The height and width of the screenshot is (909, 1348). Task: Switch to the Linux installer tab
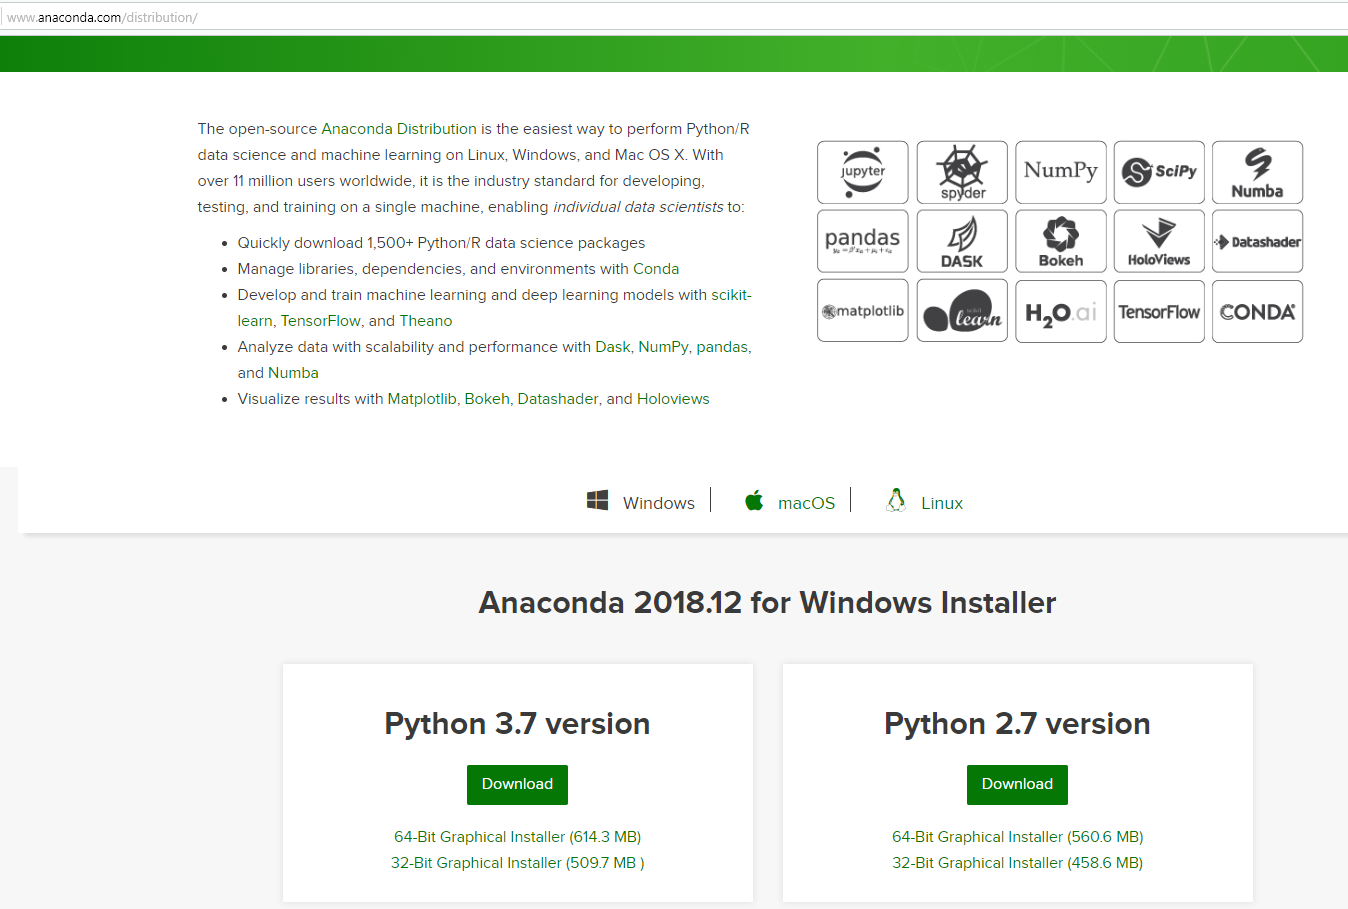pyautogui.click(x=924, y=502)
